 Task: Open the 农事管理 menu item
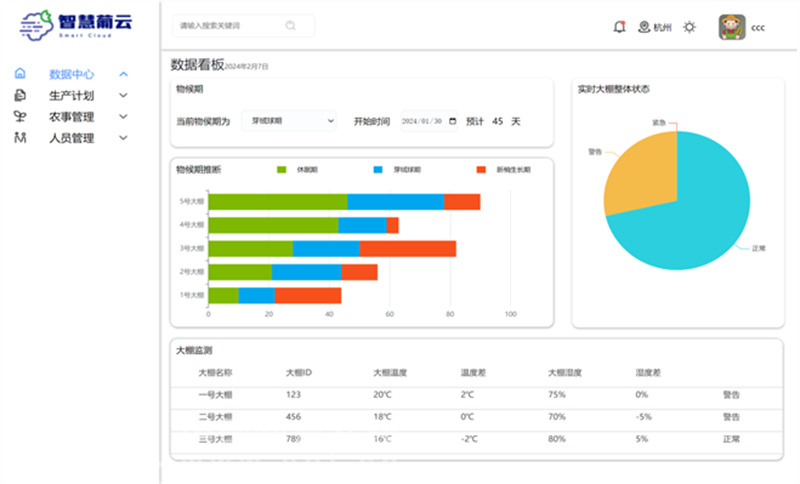pyautogui.click(x=71, y=117)
